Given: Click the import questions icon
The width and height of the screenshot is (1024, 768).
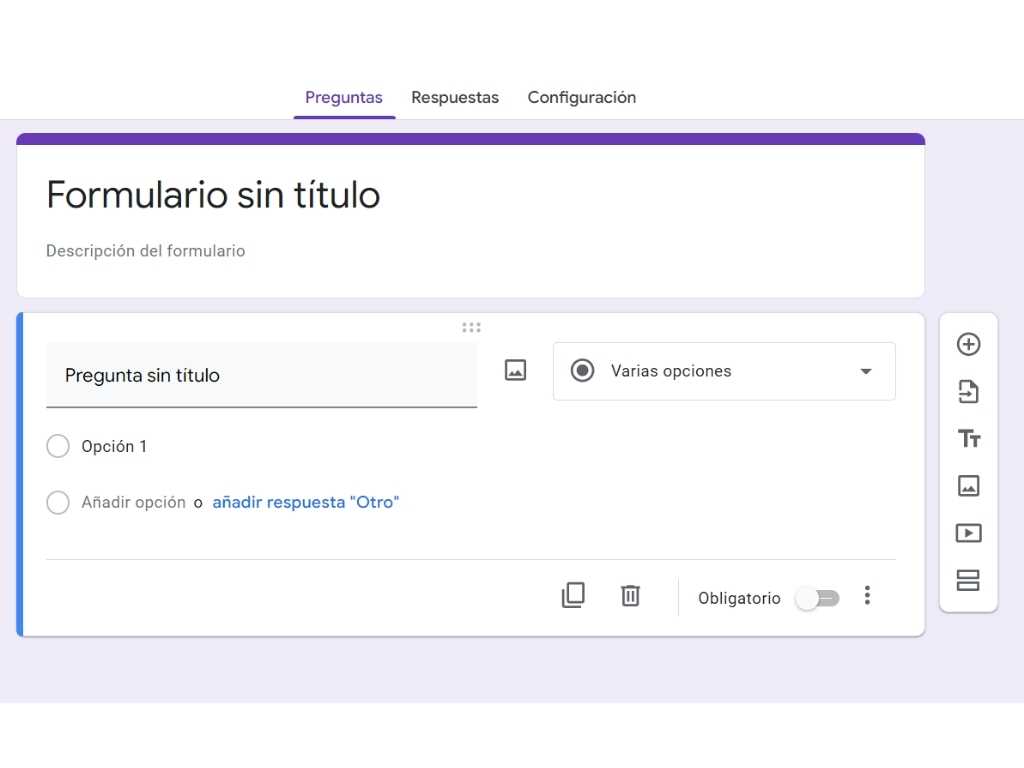Looking at the screenshot, I should click(968, 391).
